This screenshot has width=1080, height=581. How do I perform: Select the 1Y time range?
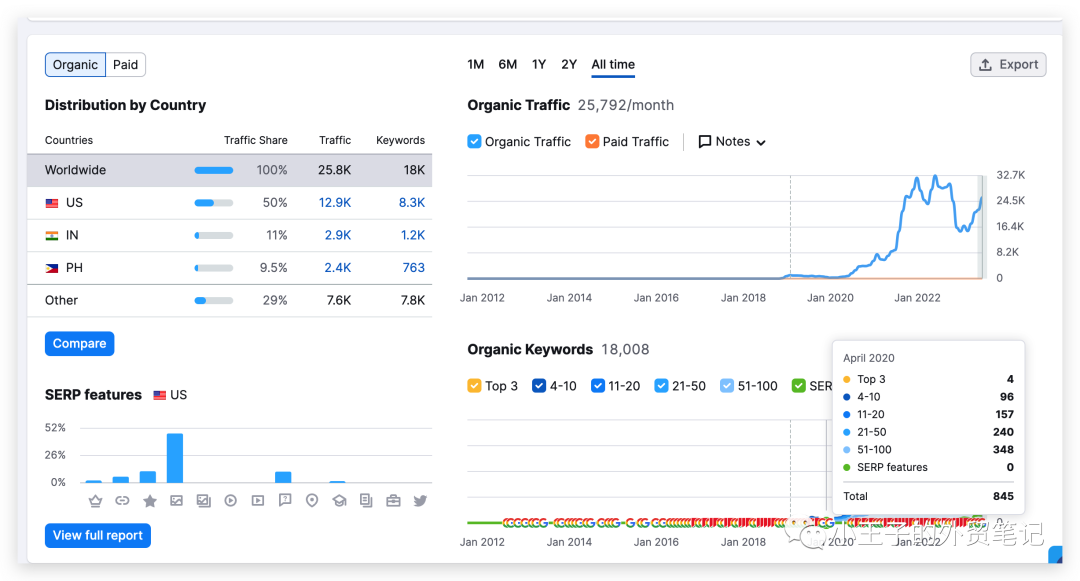[539, 65]
